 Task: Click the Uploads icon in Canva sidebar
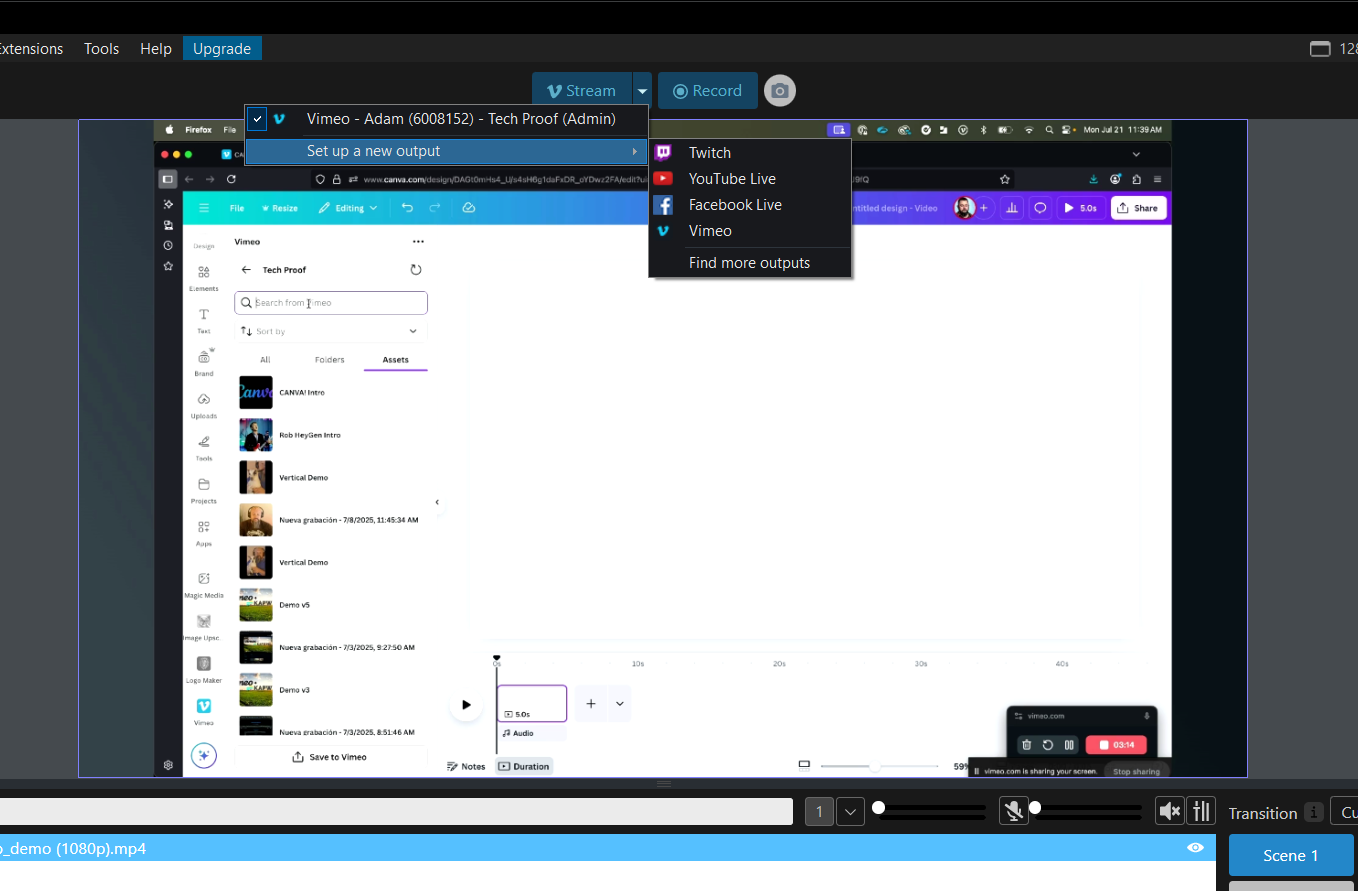pos(204,399)
